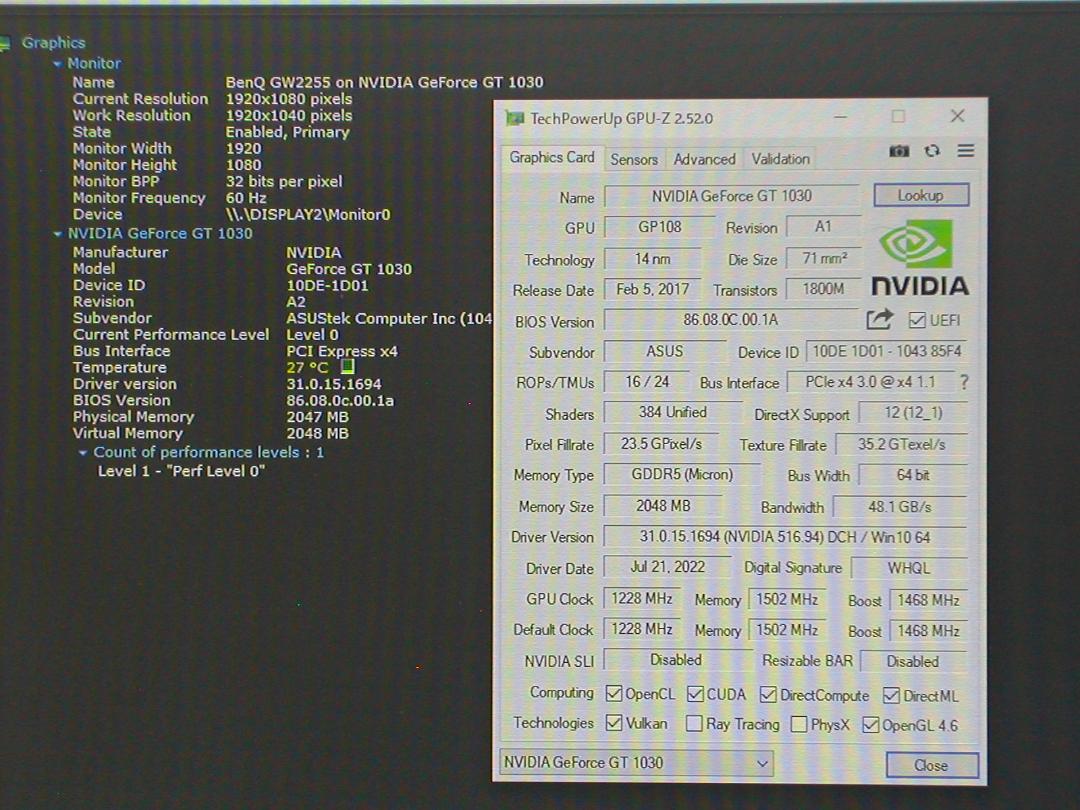1080x810 pixels.
Task: Click the Graphics node icon
Action: pos(5,43)
